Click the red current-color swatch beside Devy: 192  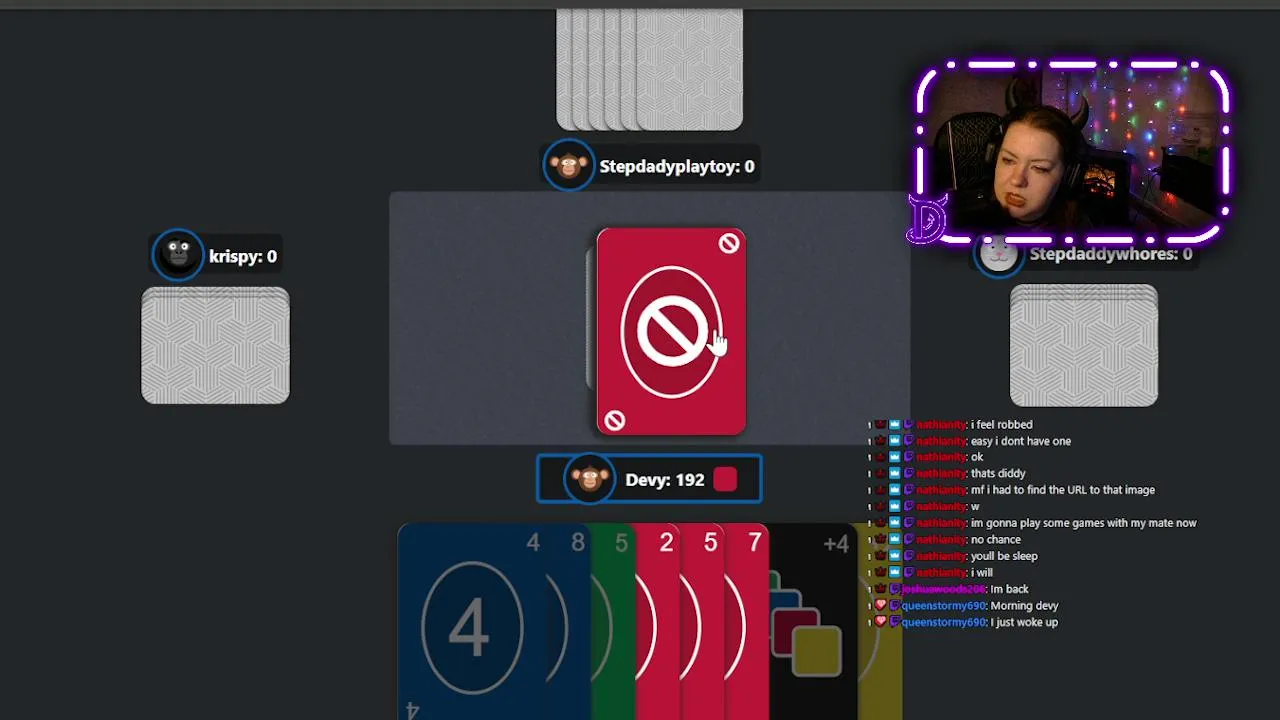click(726, 480)
